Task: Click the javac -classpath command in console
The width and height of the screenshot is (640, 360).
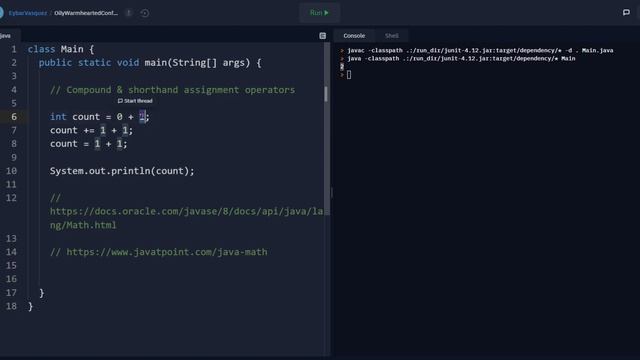Action: coord(480,51)
